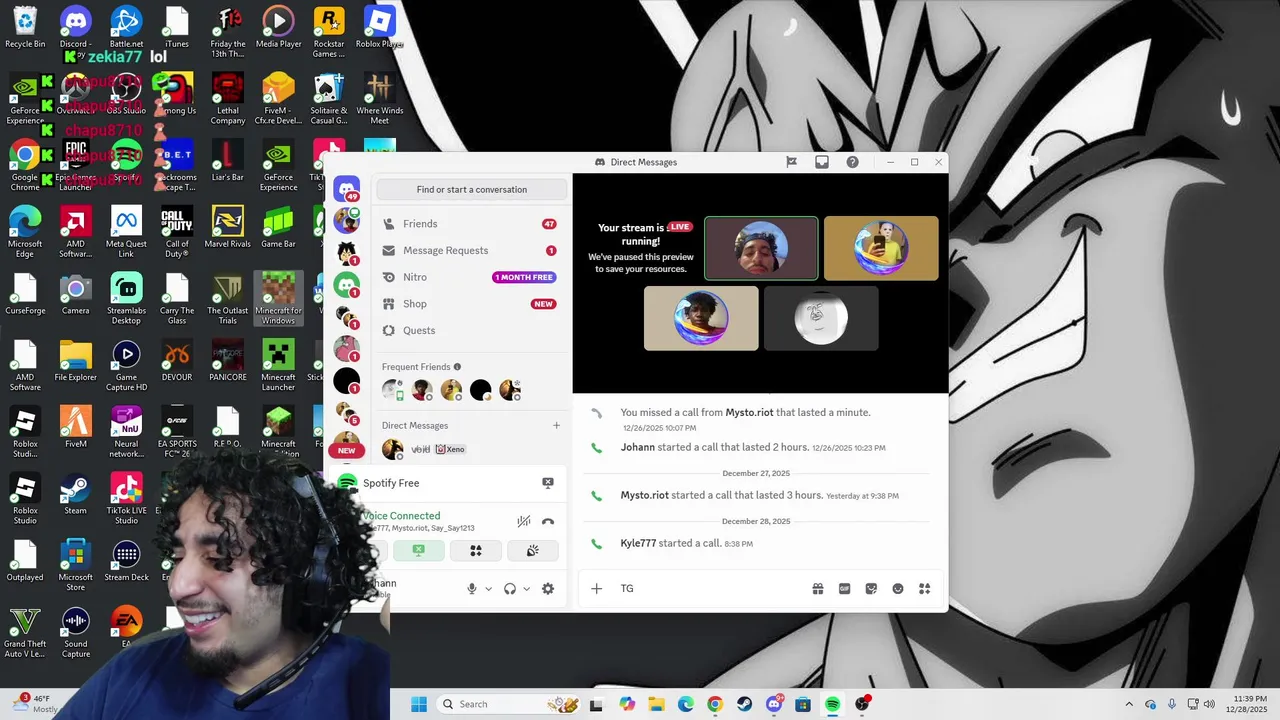Select the highlighted webcam video tile in call
The image size is (1280, 720).
tap(761, 248)
